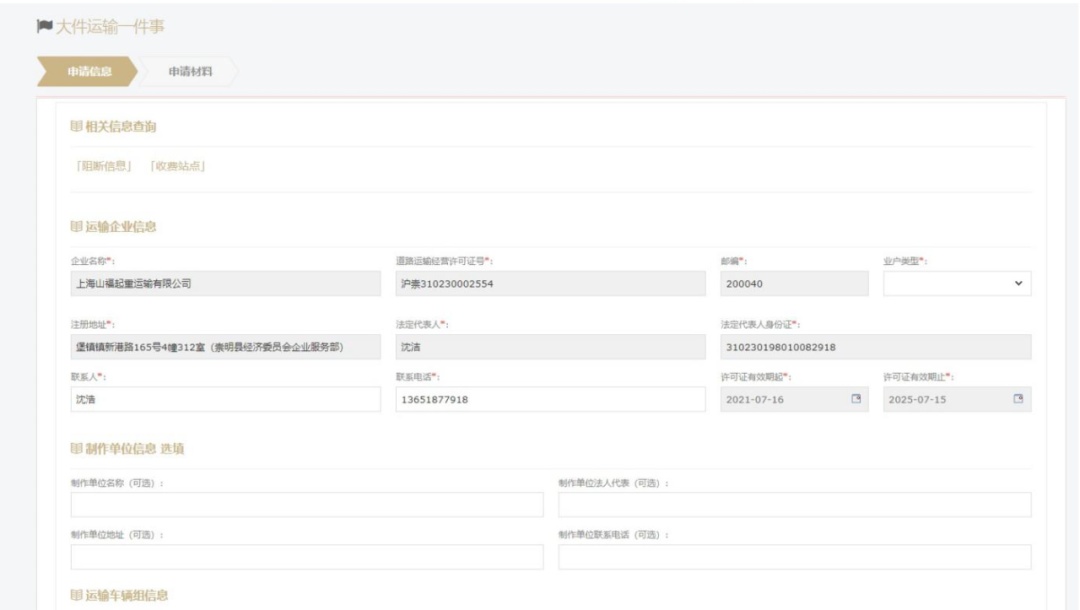Click the 制作单位联系电话 input box
The image size is (1080, 610).
794,557
